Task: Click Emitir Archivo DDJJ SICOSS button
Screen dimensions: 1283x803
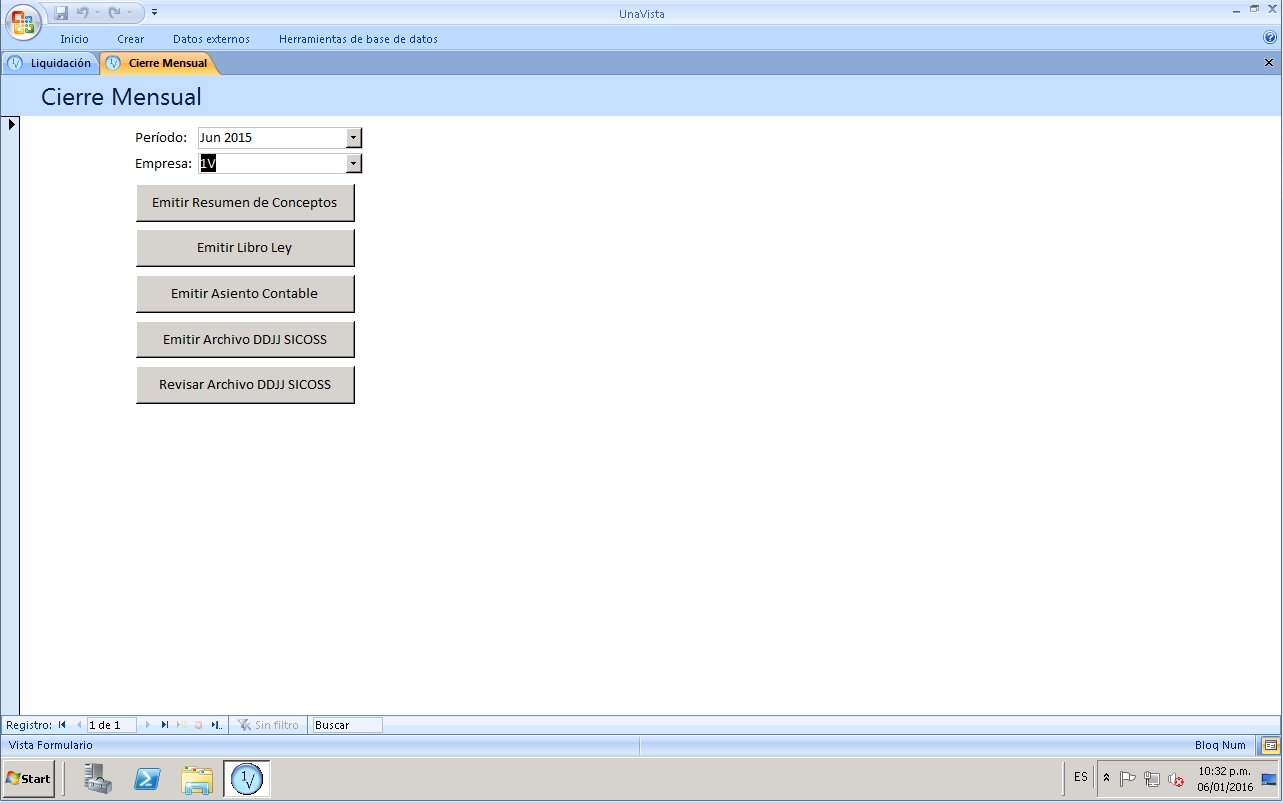Action: click(x=245, y=340)
